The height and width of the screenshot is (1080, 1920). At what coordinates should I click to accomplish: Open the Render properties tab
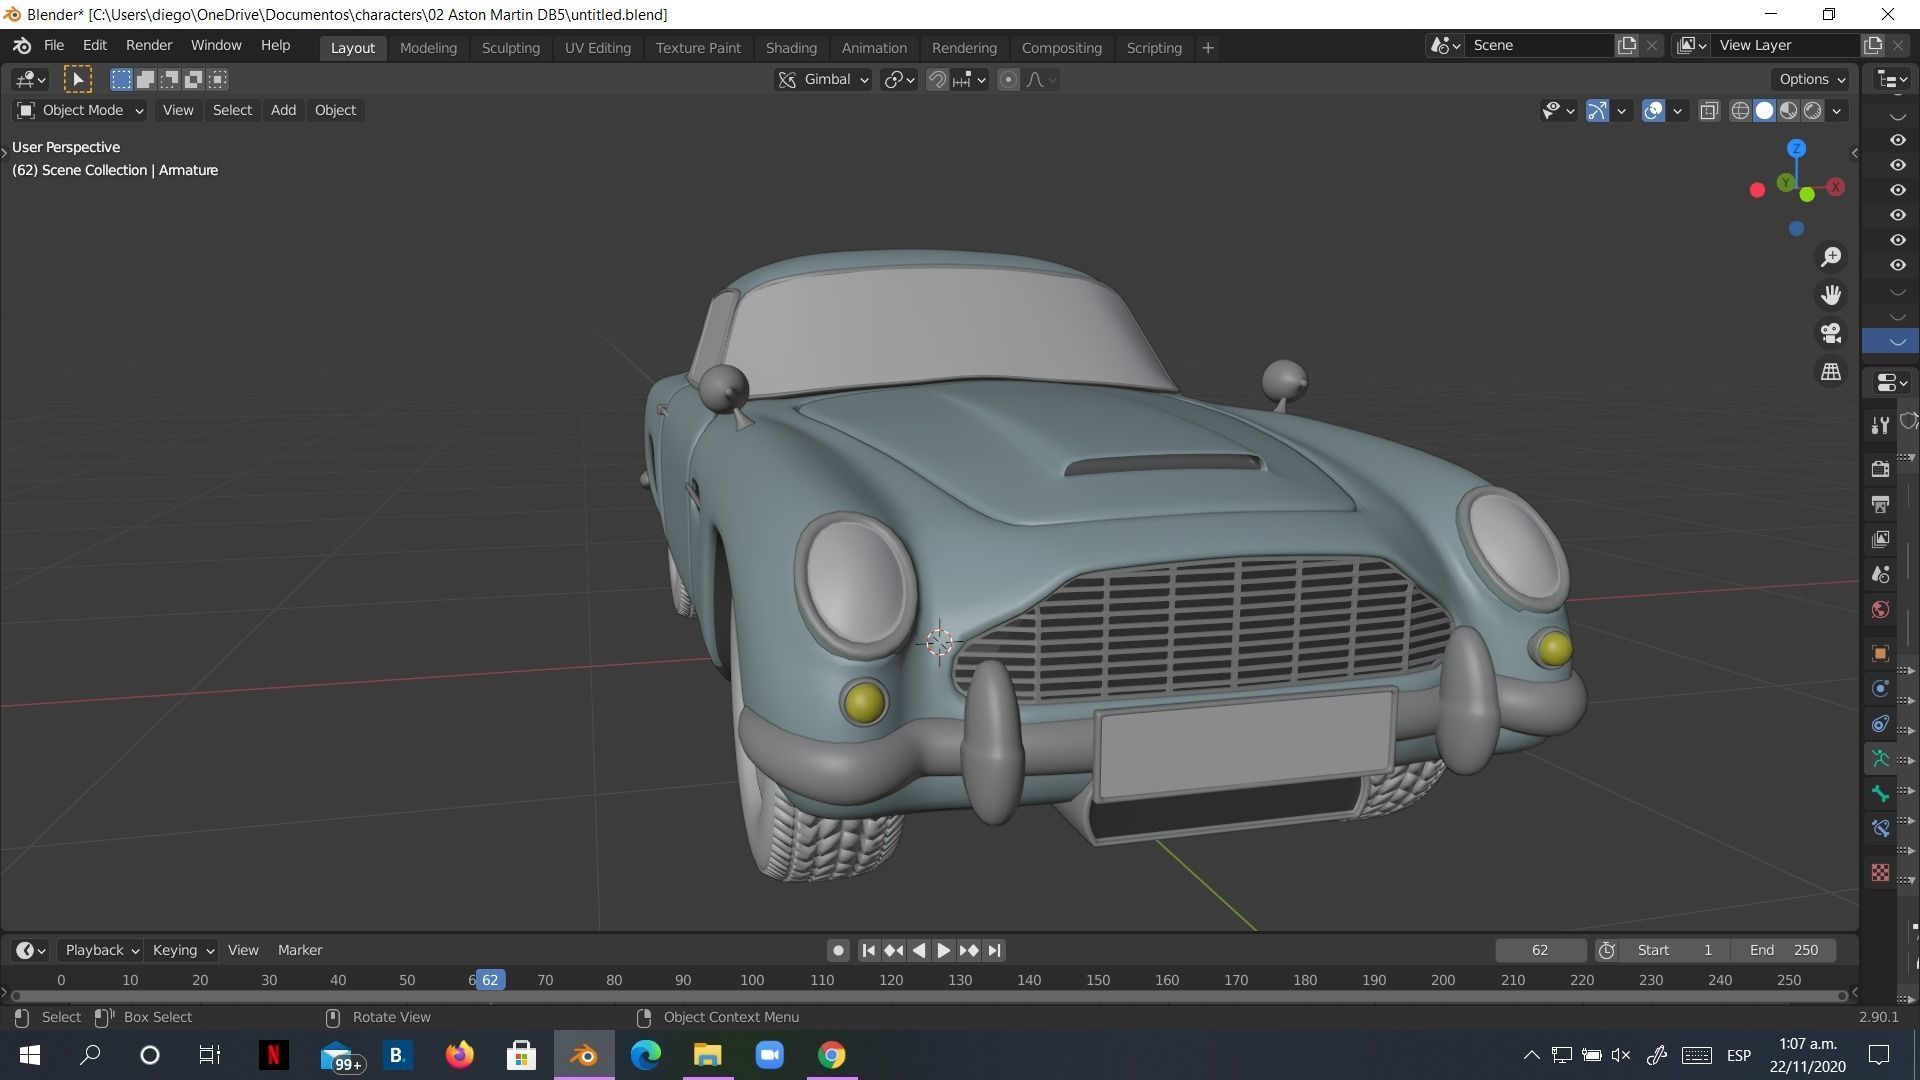1880,468
